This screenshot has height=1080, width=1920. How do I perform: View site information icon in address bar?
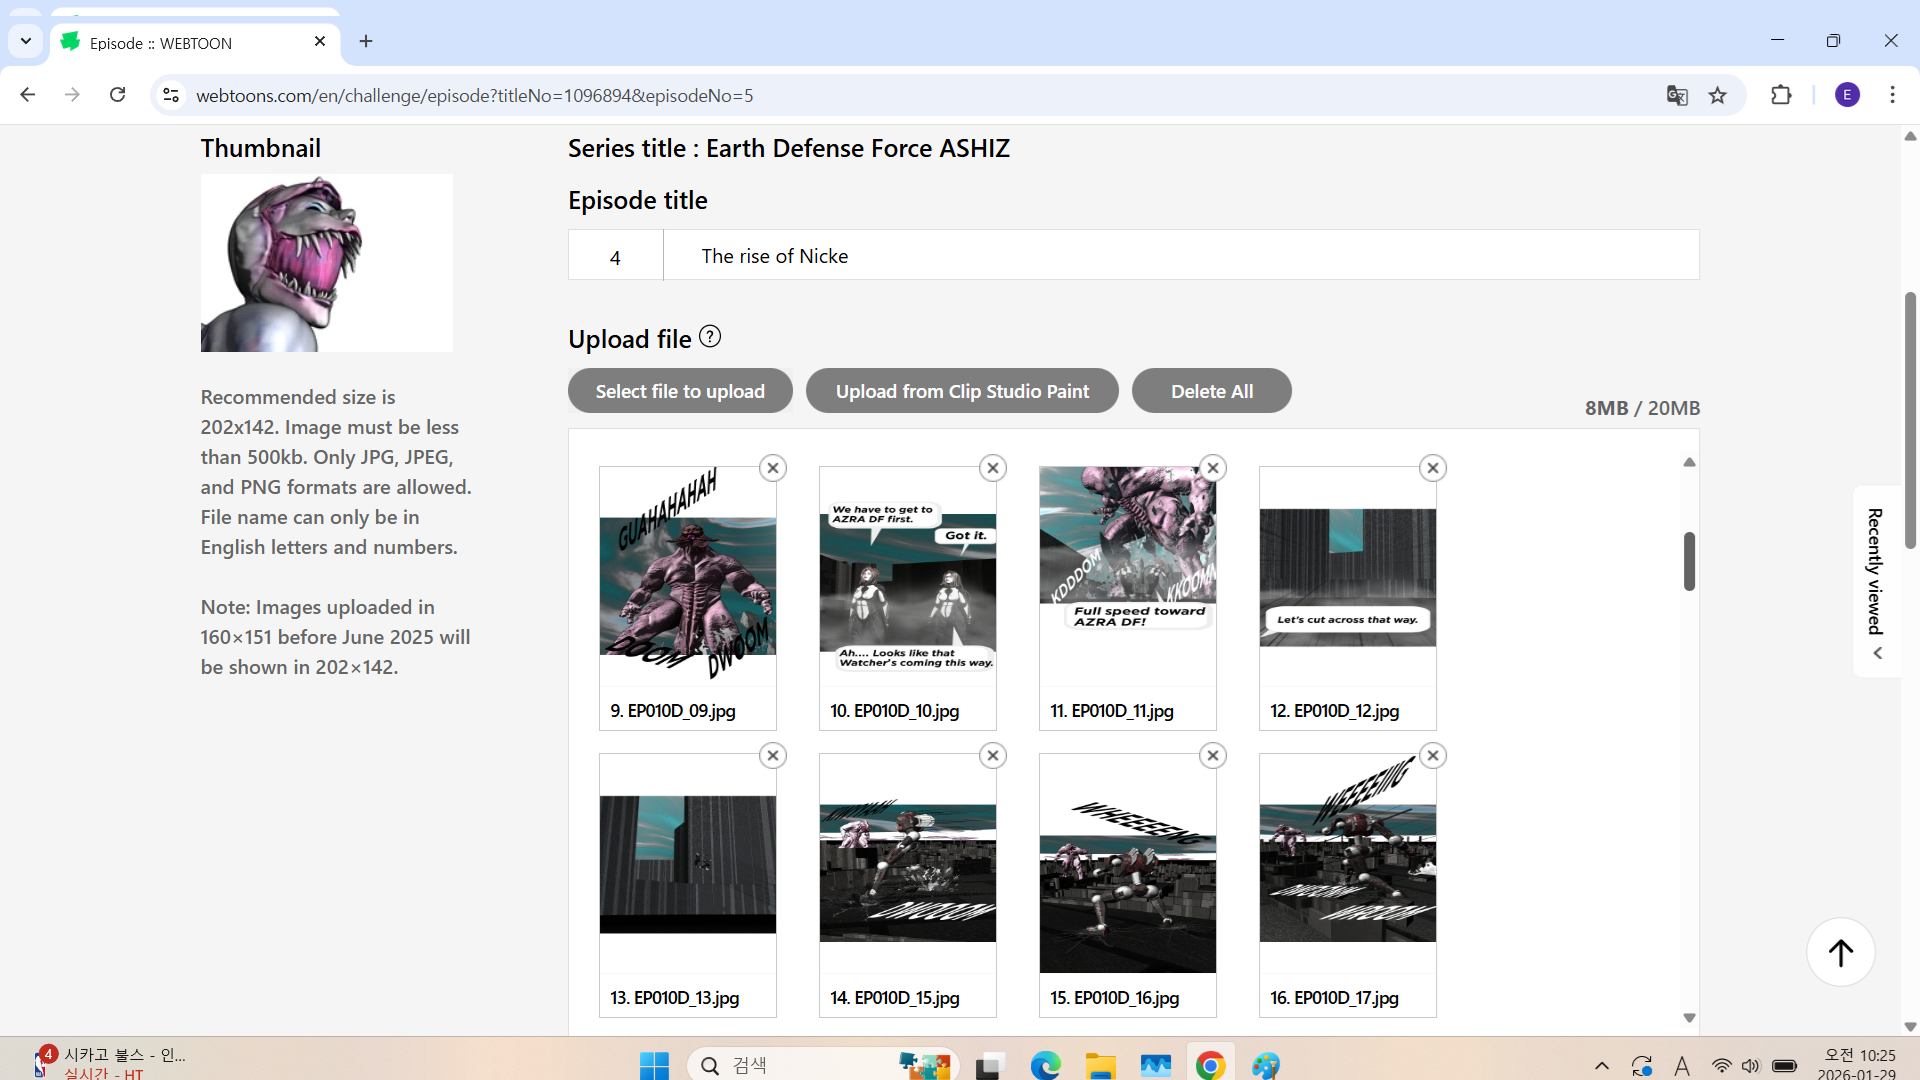click(171, 95)
